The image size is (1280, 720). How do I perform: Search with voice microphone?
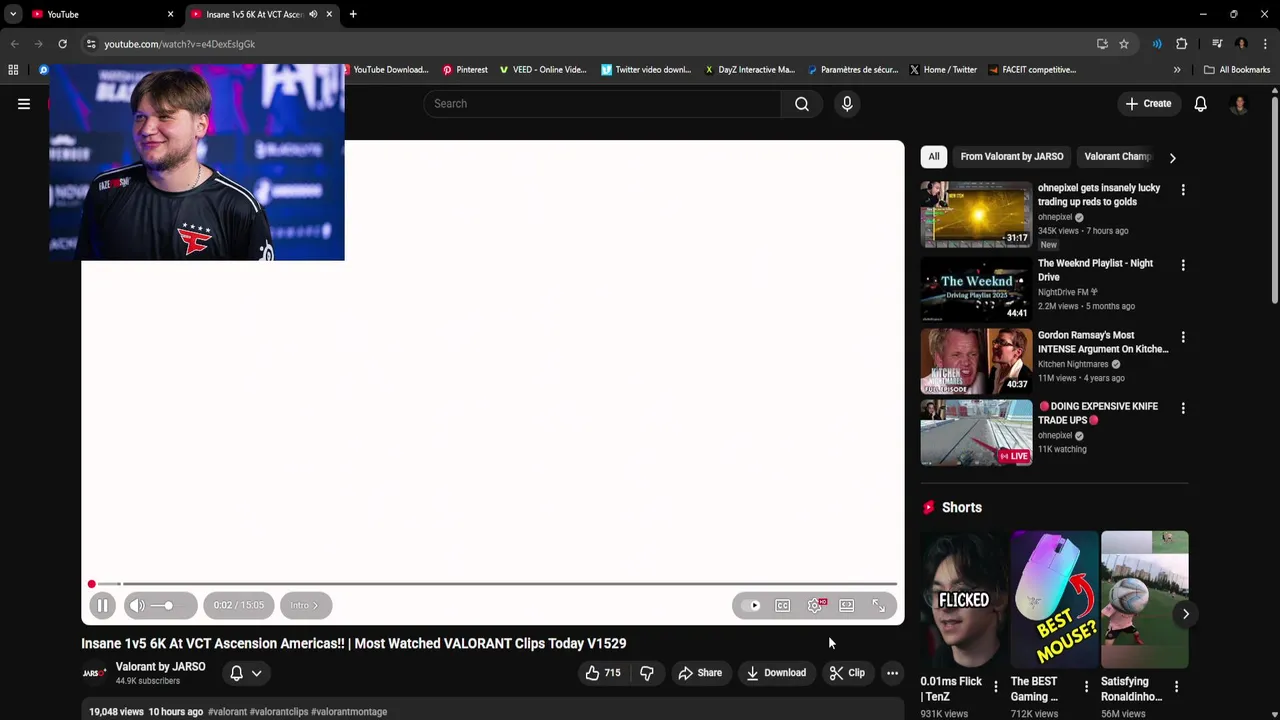847,104
